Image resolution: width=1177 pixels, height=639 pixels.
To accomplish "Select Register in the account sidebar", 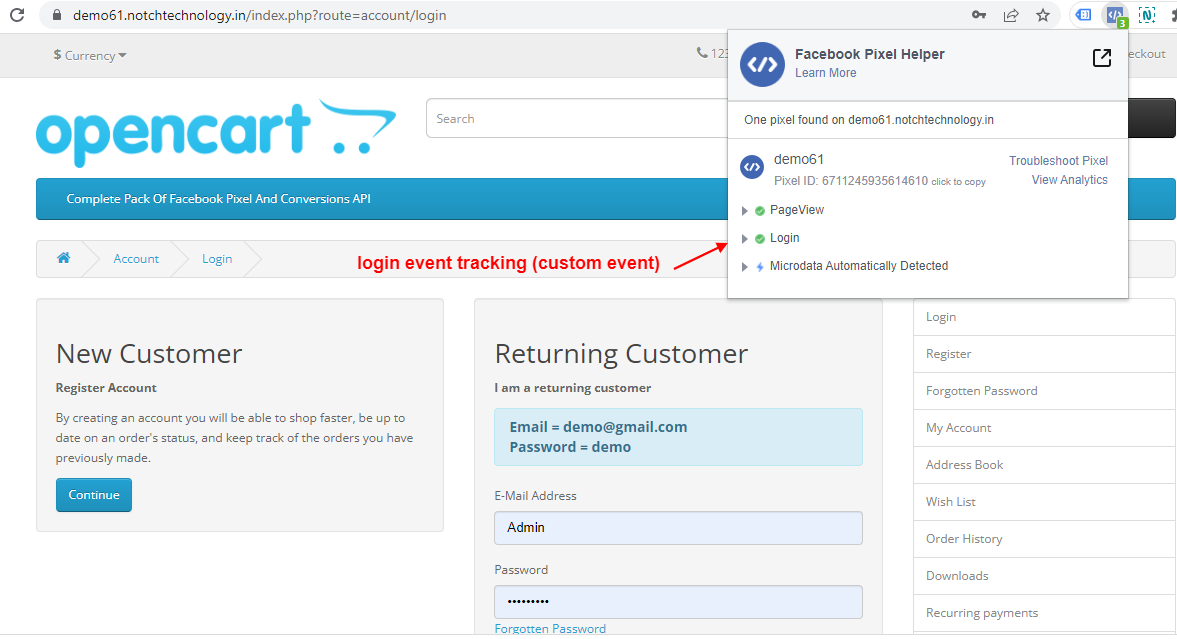I will coord(1044,354).
